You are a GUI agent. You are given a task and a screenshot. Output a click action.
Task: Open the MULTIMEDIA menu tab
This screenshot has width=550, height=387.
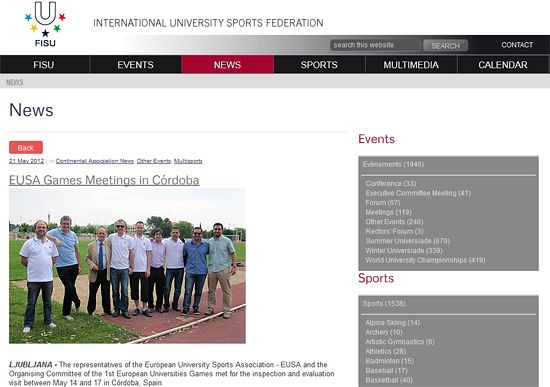coord(411,65)
